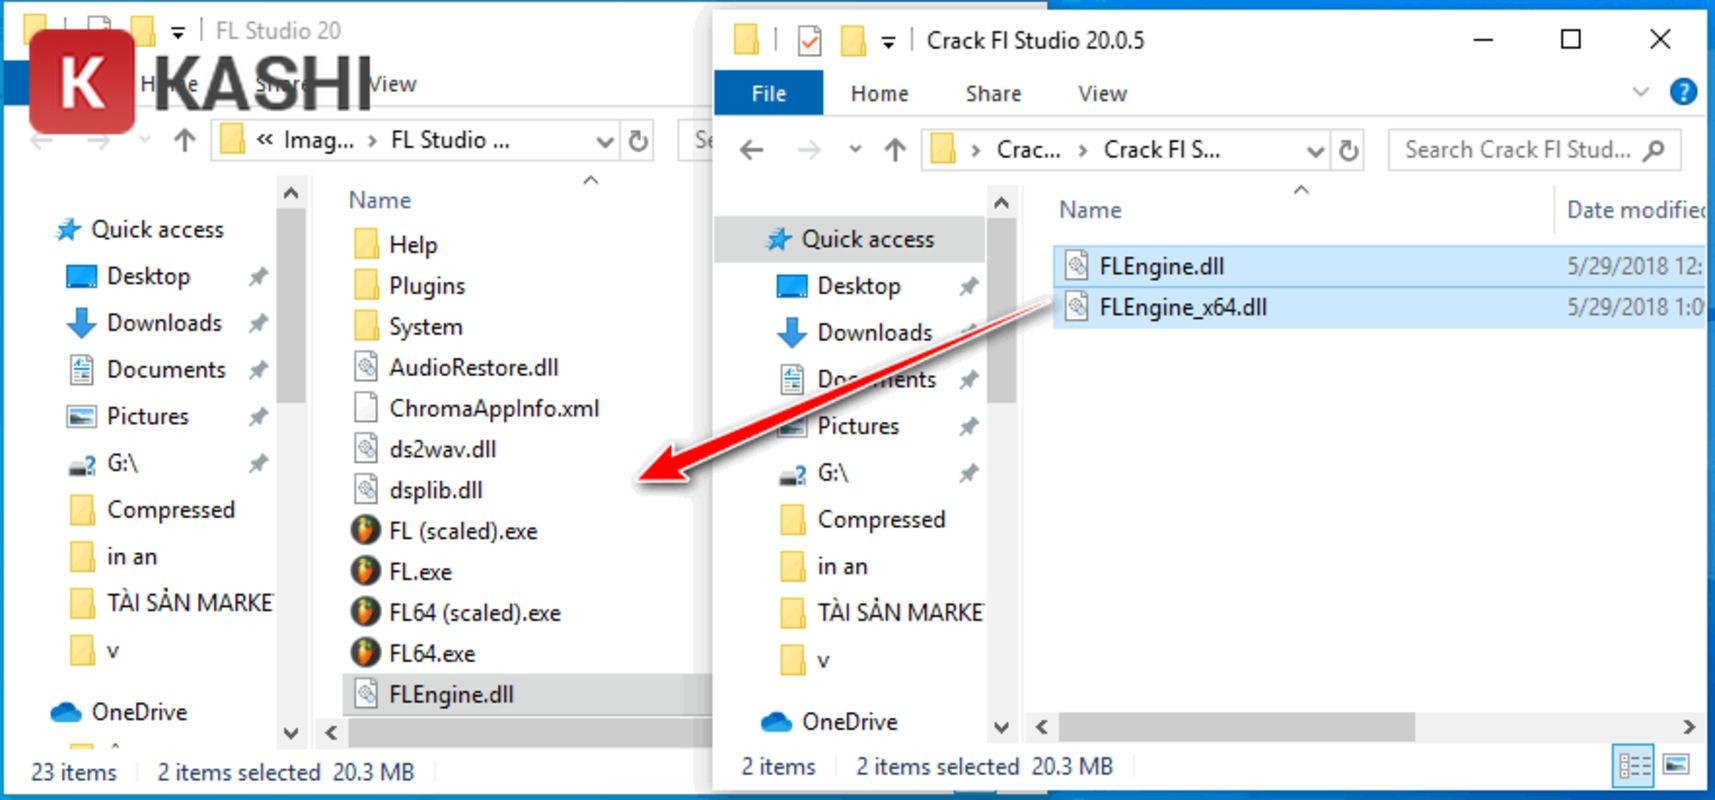Screen dimensions: 1715x800
Task: Click the FL (scaled).exe fruit icon
Action: coord(366,530)
